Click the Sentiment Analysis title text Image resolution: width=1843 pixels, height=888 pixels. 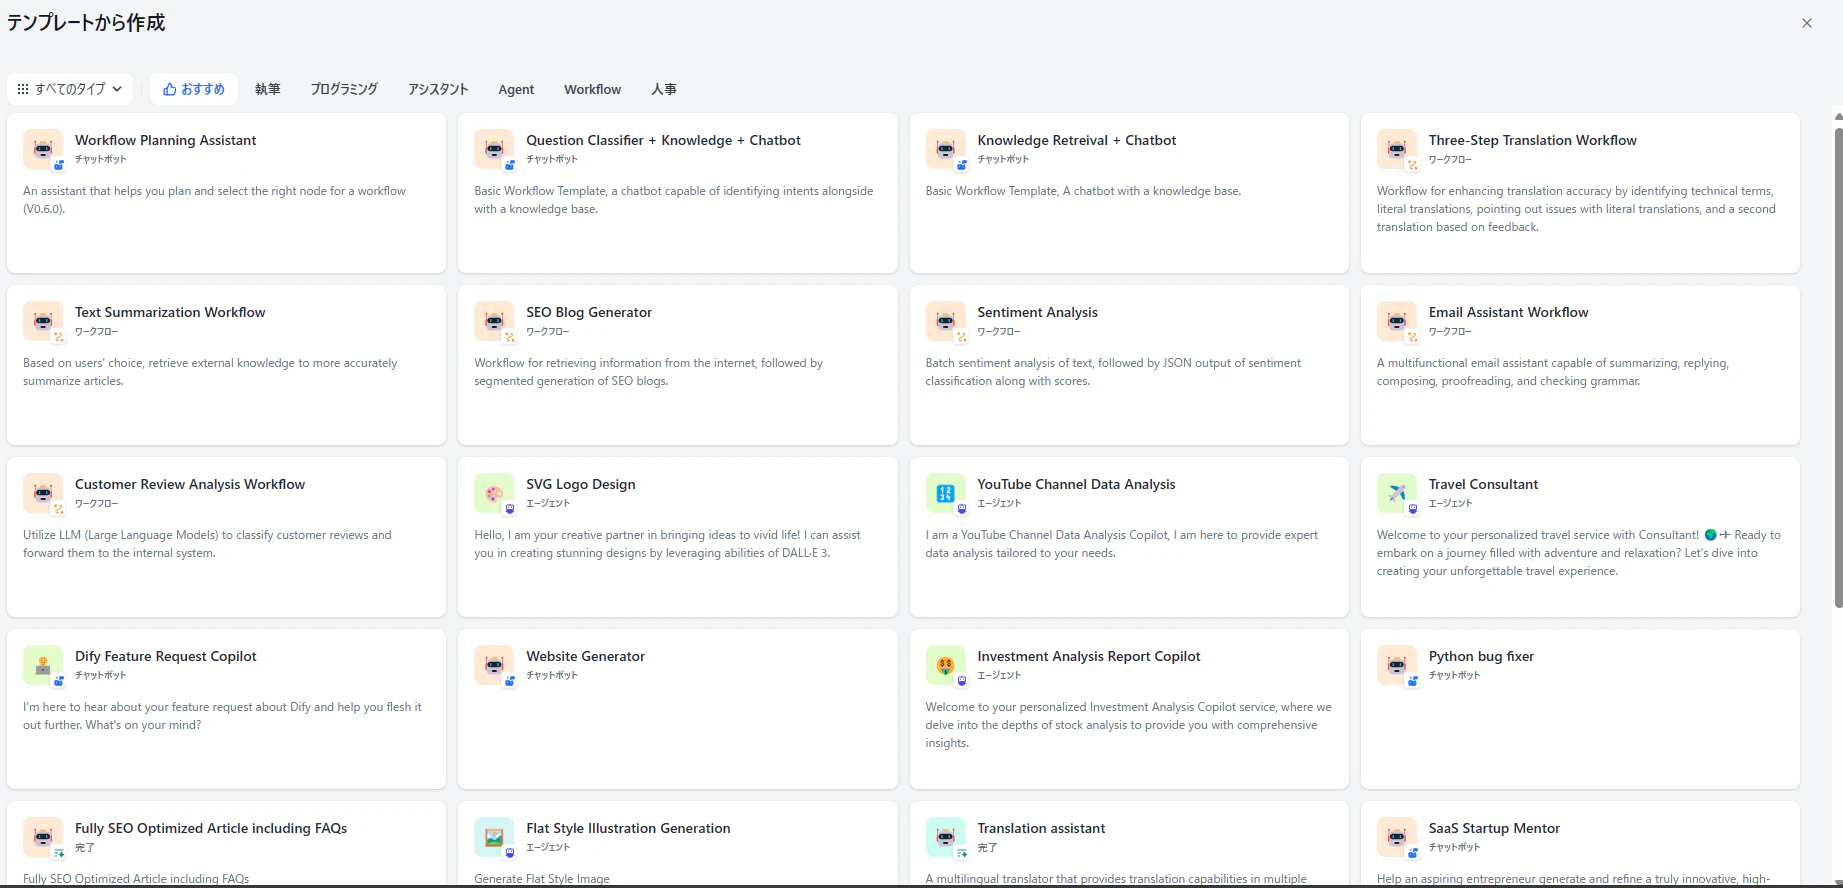pyautogui.click(x=1037, y=312)
